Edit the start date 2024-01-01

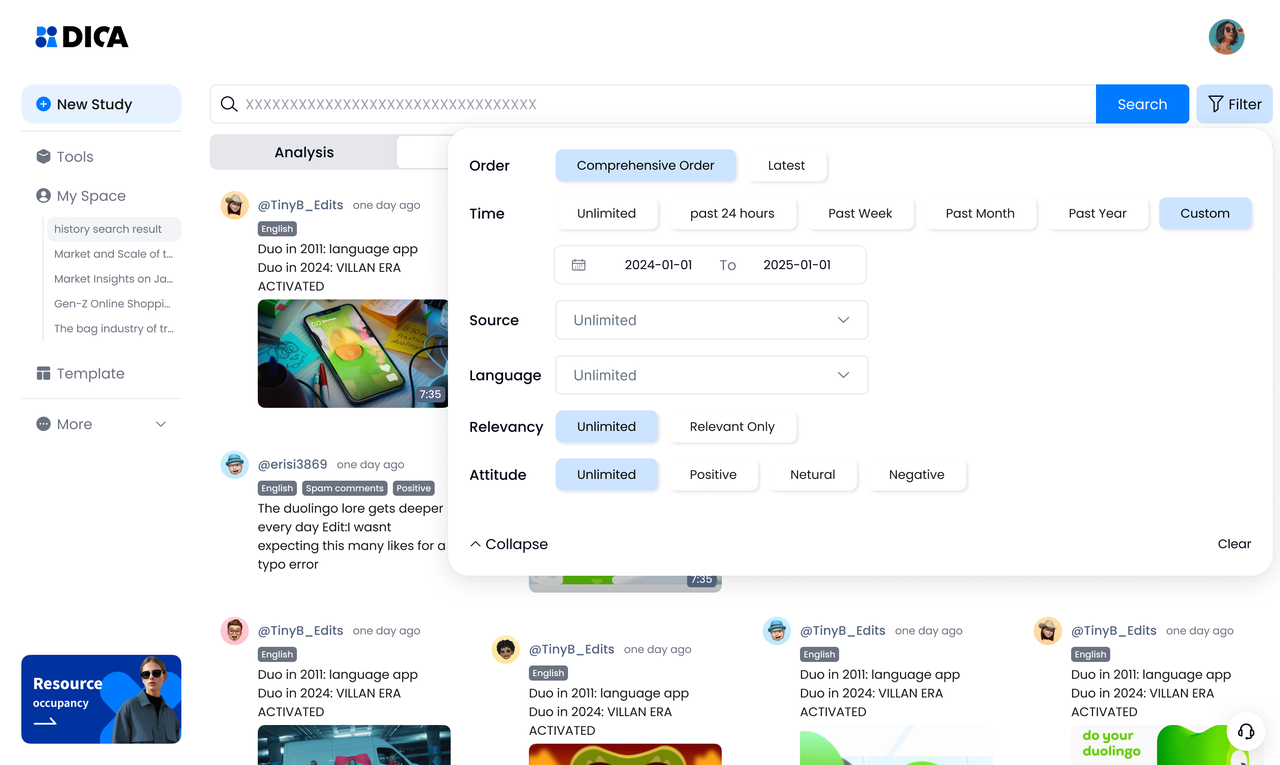pyautogui.click(x=658, y=265)
